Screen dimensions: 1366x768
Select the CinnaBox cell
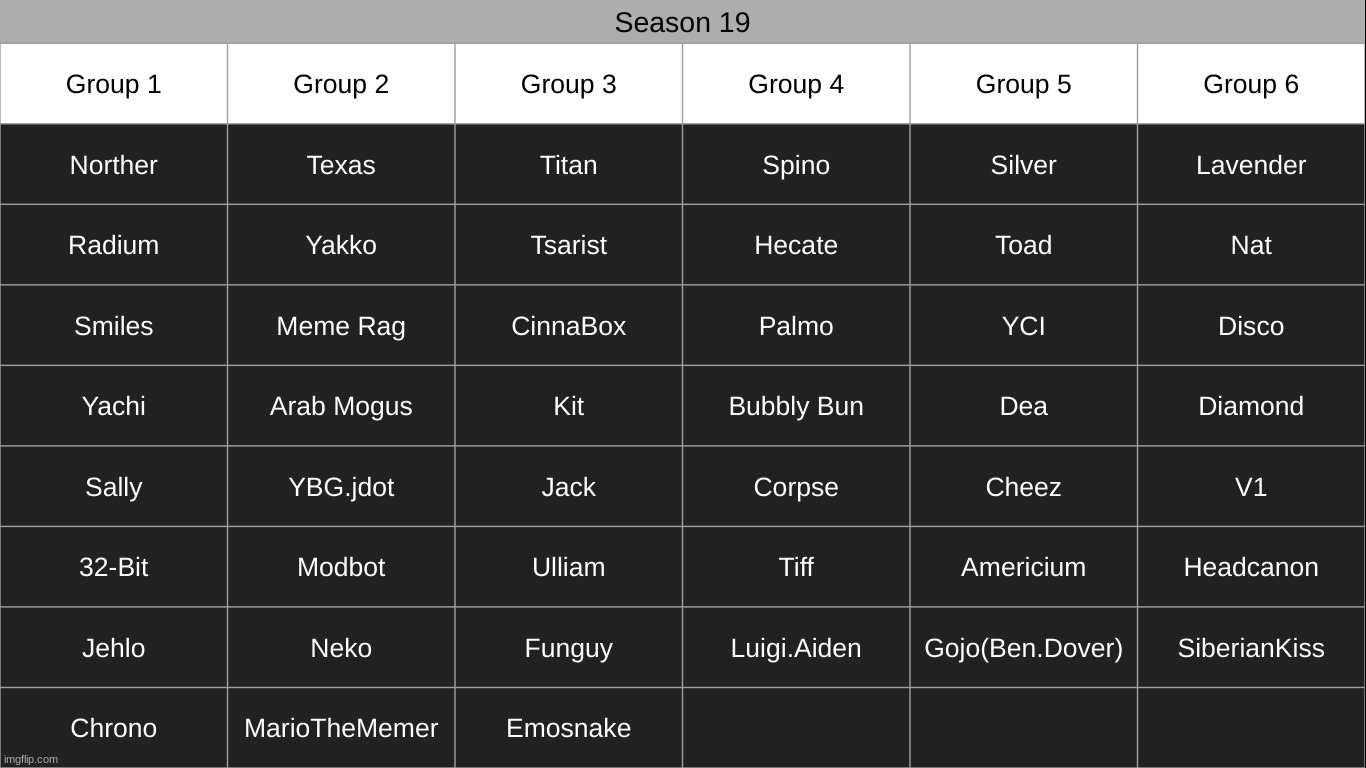(x=568, y=326)
